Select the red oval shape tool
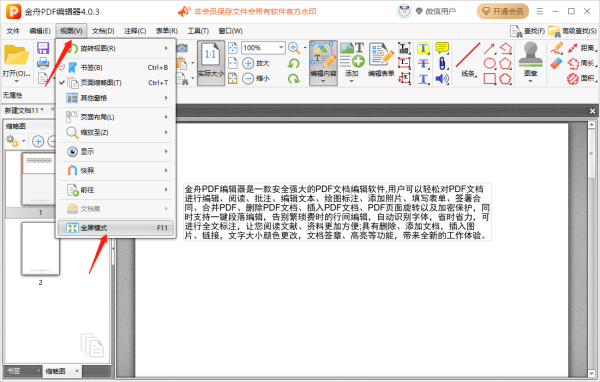The width and height of the screenshot is (600, 382). tap(489, 64)
